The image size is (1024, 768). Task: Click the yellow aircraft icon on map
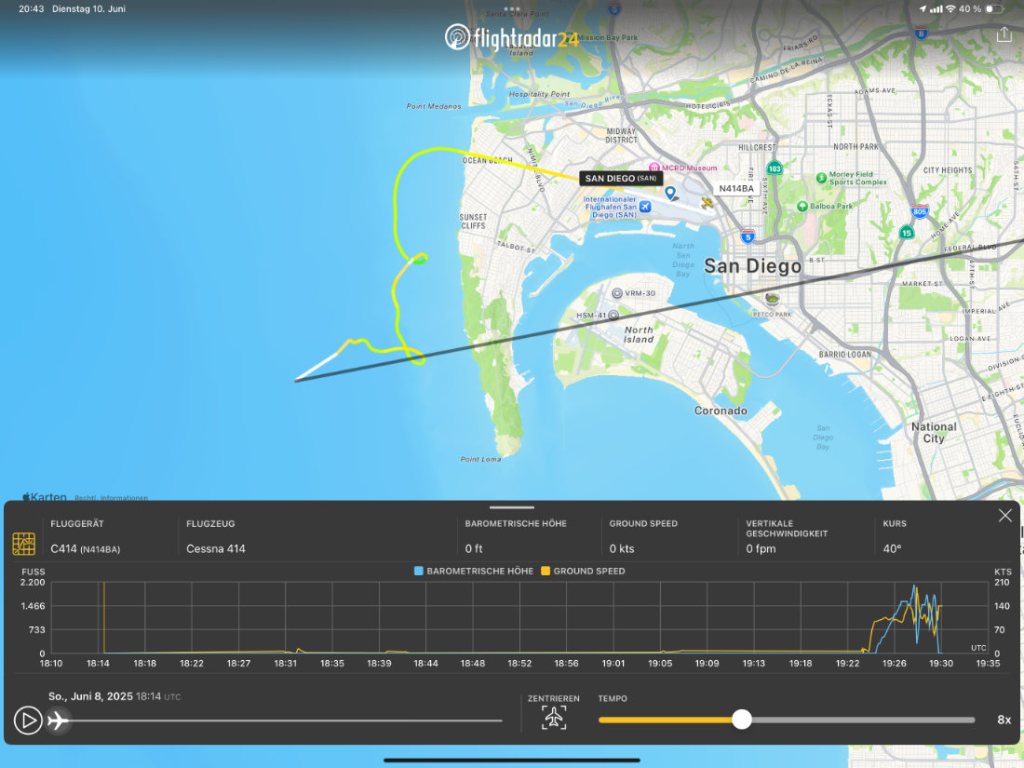coord(707,203)
